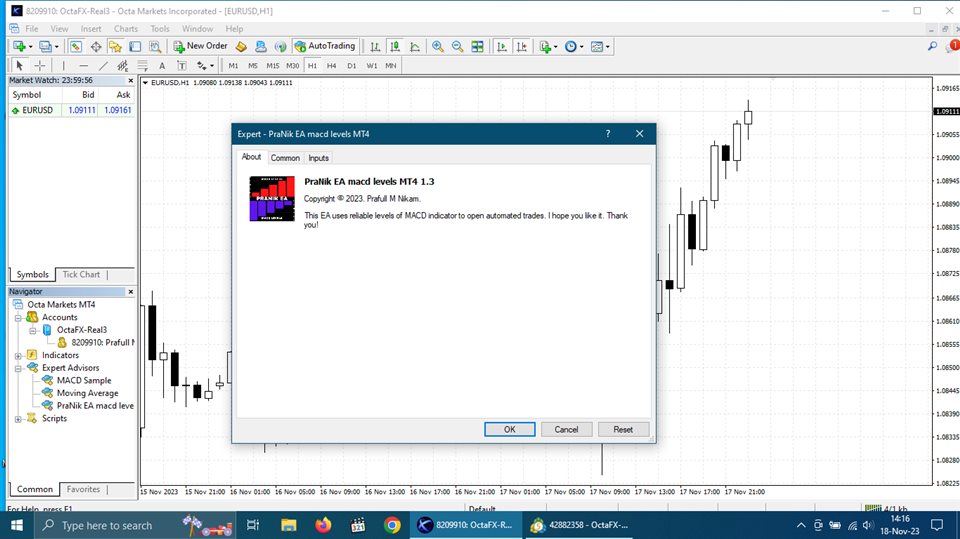The image size is (960, 539).
Task: Click the Reset button
Action: pos(623,429)
